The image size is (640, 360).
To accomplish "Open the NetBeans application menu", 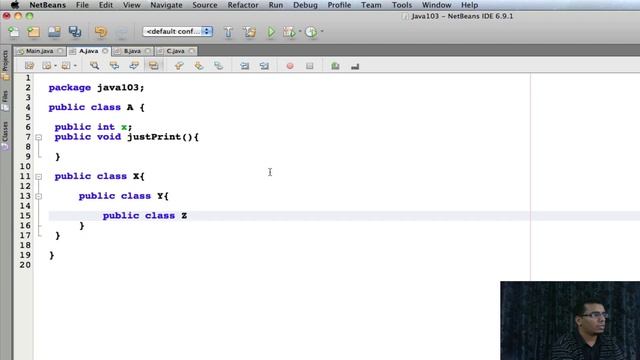I will (47, 5).
